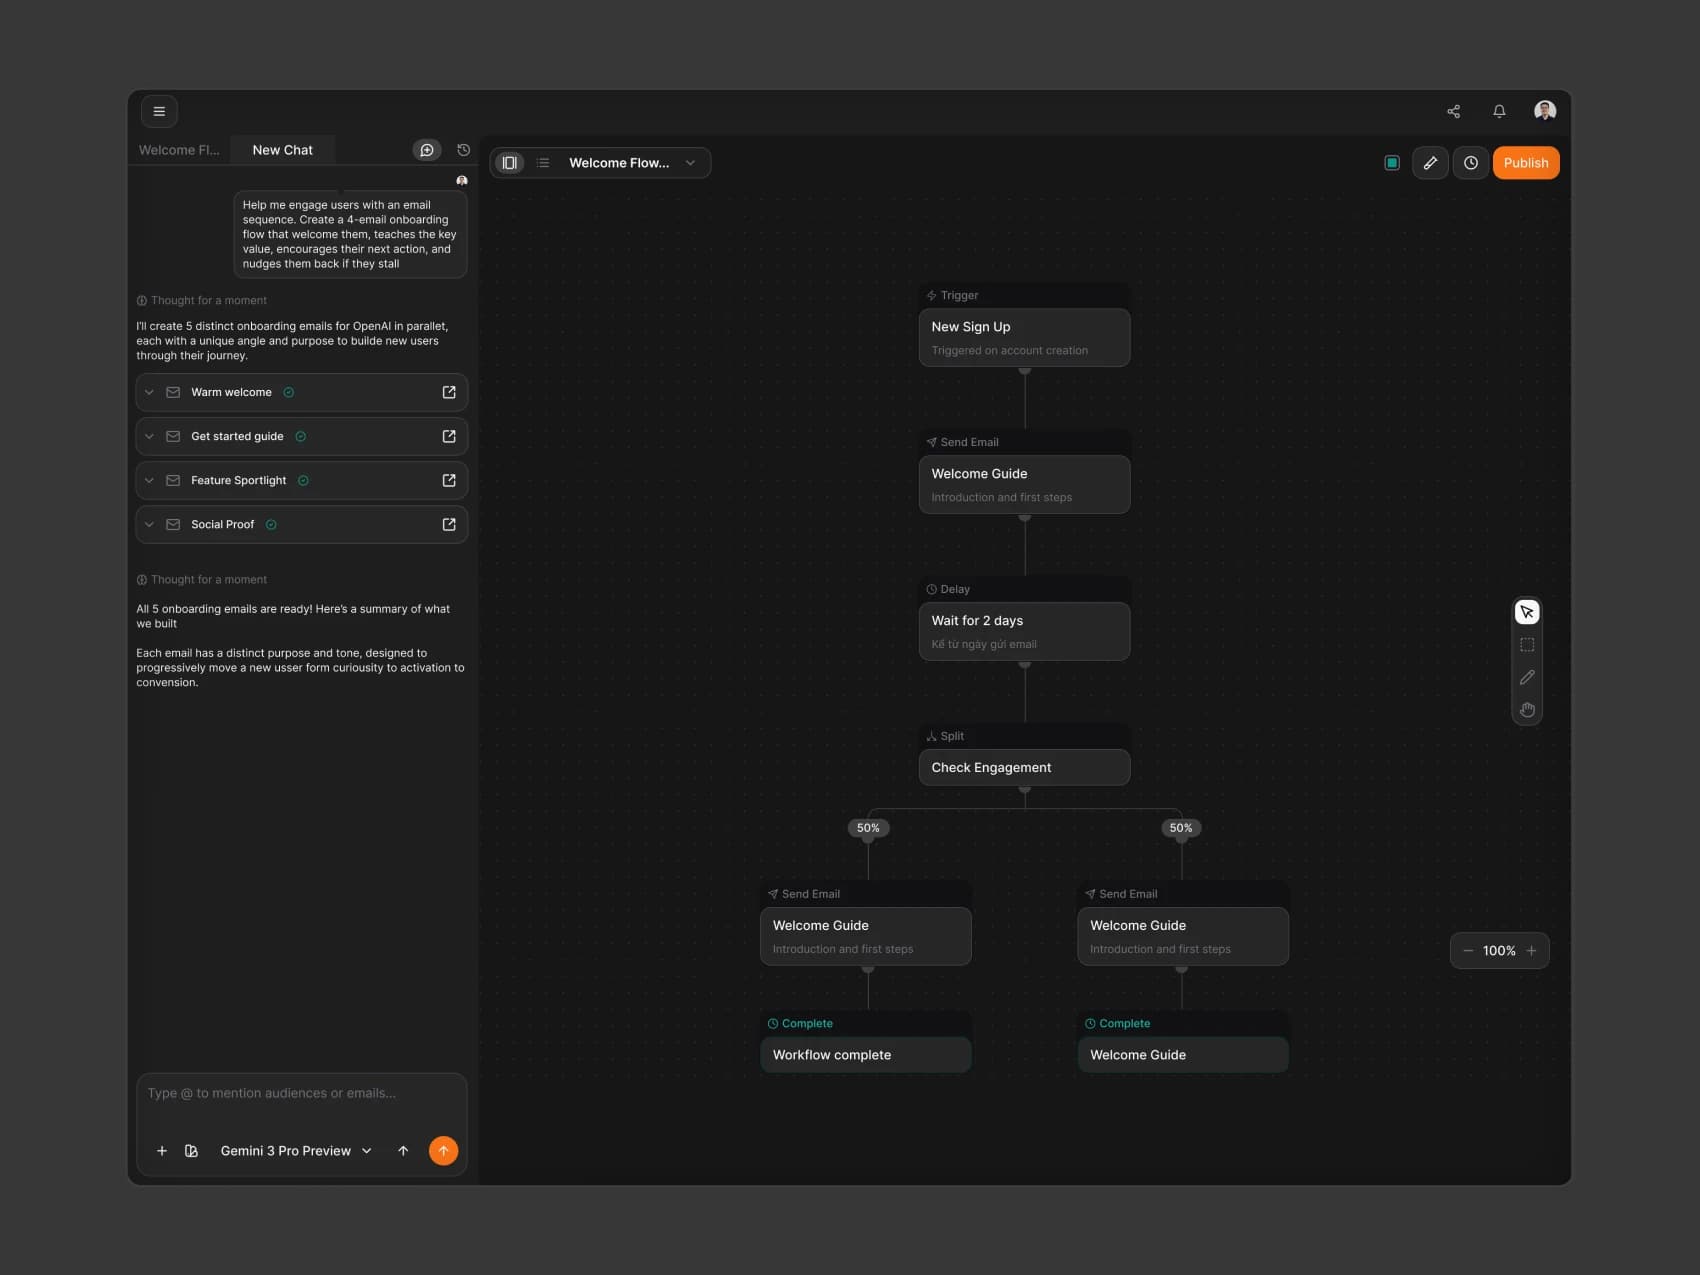Image resolution: width=1700 pixels, height=1275 pixels.
Task: Select the pointer cursor tool
Action: 1526,611
